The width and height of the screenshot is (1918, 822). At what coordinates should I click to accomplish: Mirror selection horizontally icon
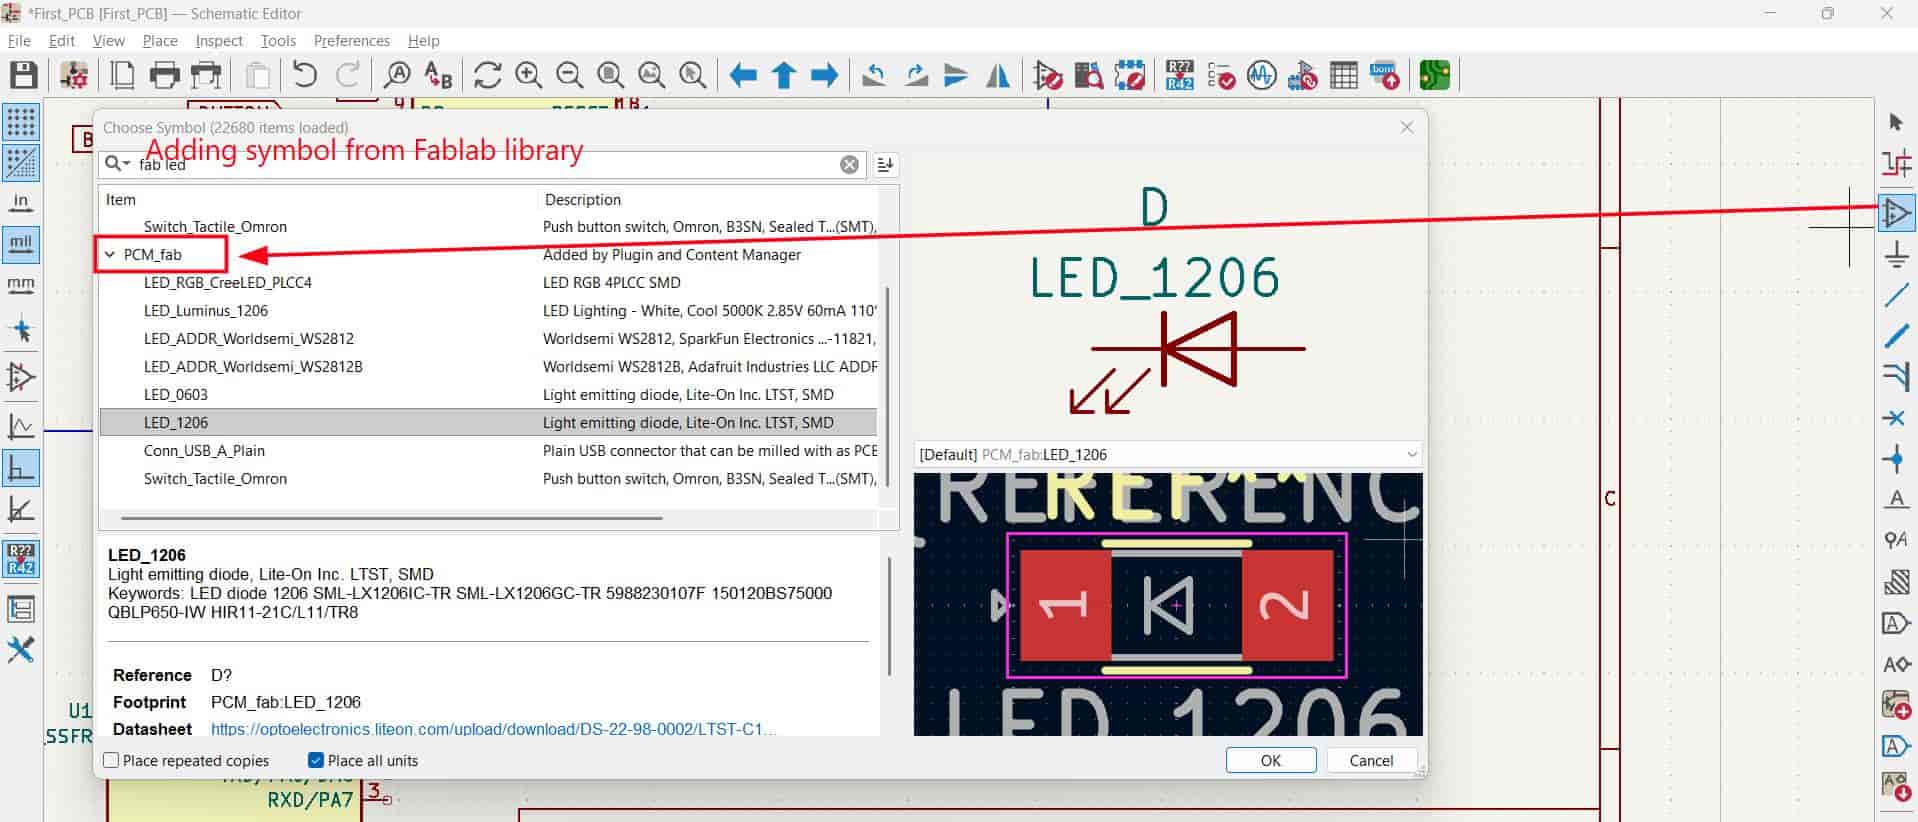[998, 75]
